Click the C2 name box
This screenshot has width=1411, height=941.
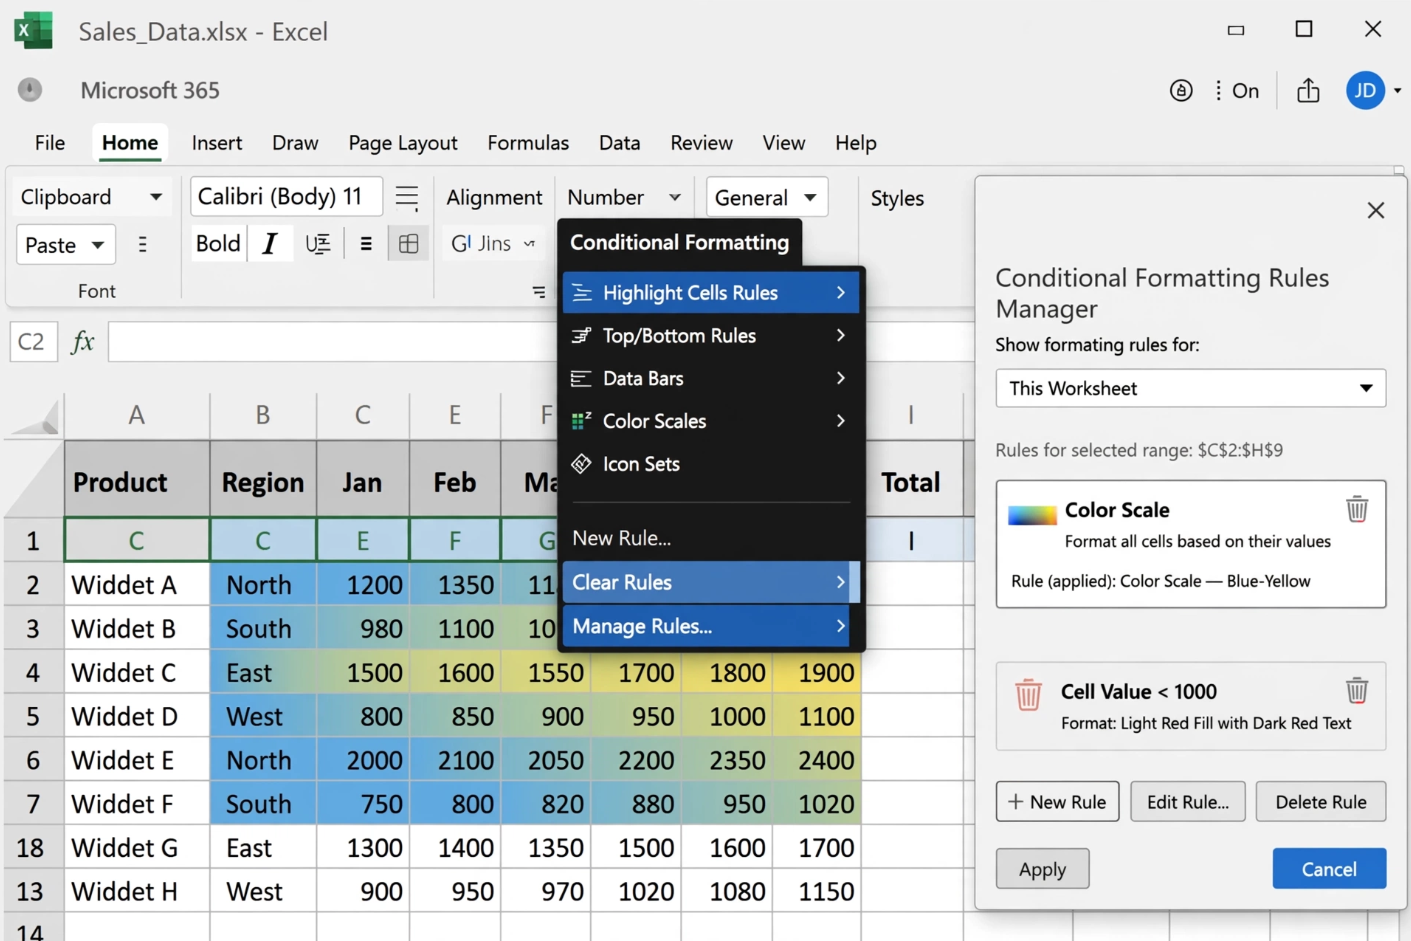(32, 342)
